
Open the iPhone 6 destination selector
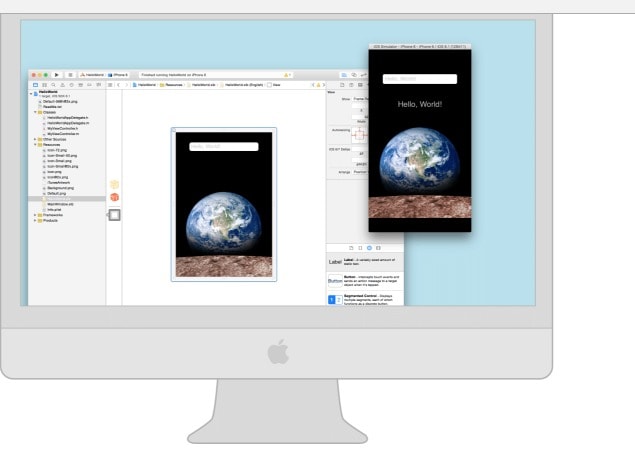(118, 75)
